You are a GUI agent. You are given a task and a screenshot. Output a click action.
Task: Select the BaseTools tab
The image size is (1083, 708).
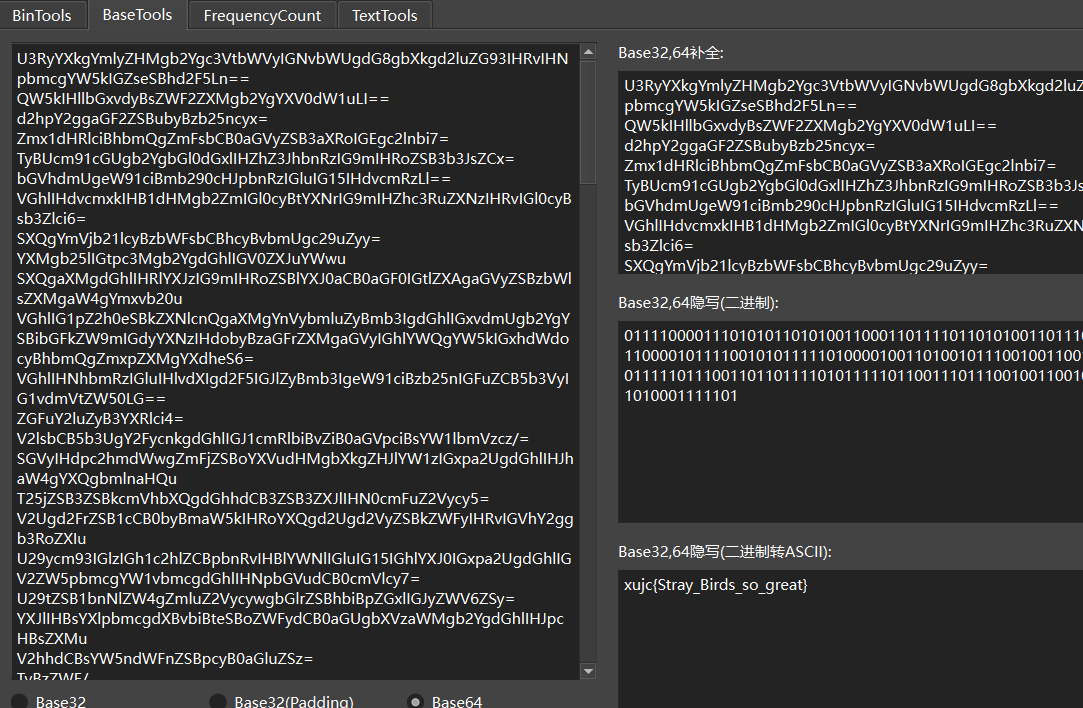[137, 15]
